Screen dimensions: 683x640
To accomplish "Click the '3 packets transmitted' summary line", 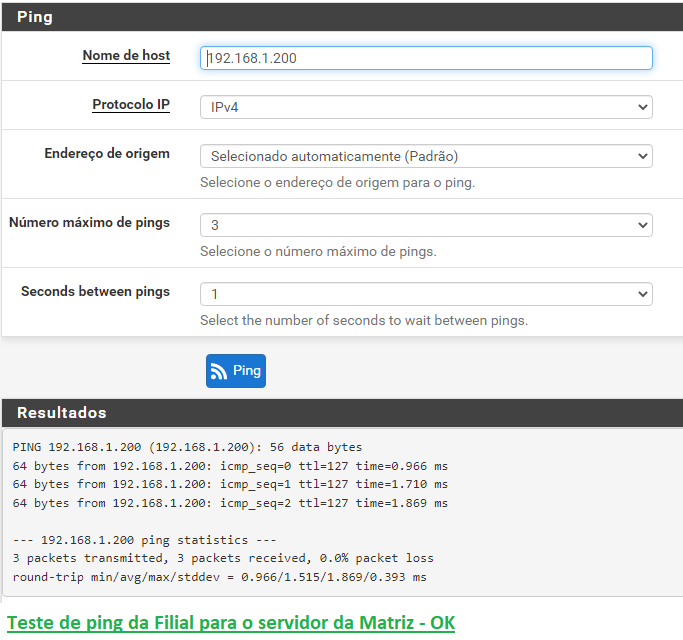I will click(223, 558).
